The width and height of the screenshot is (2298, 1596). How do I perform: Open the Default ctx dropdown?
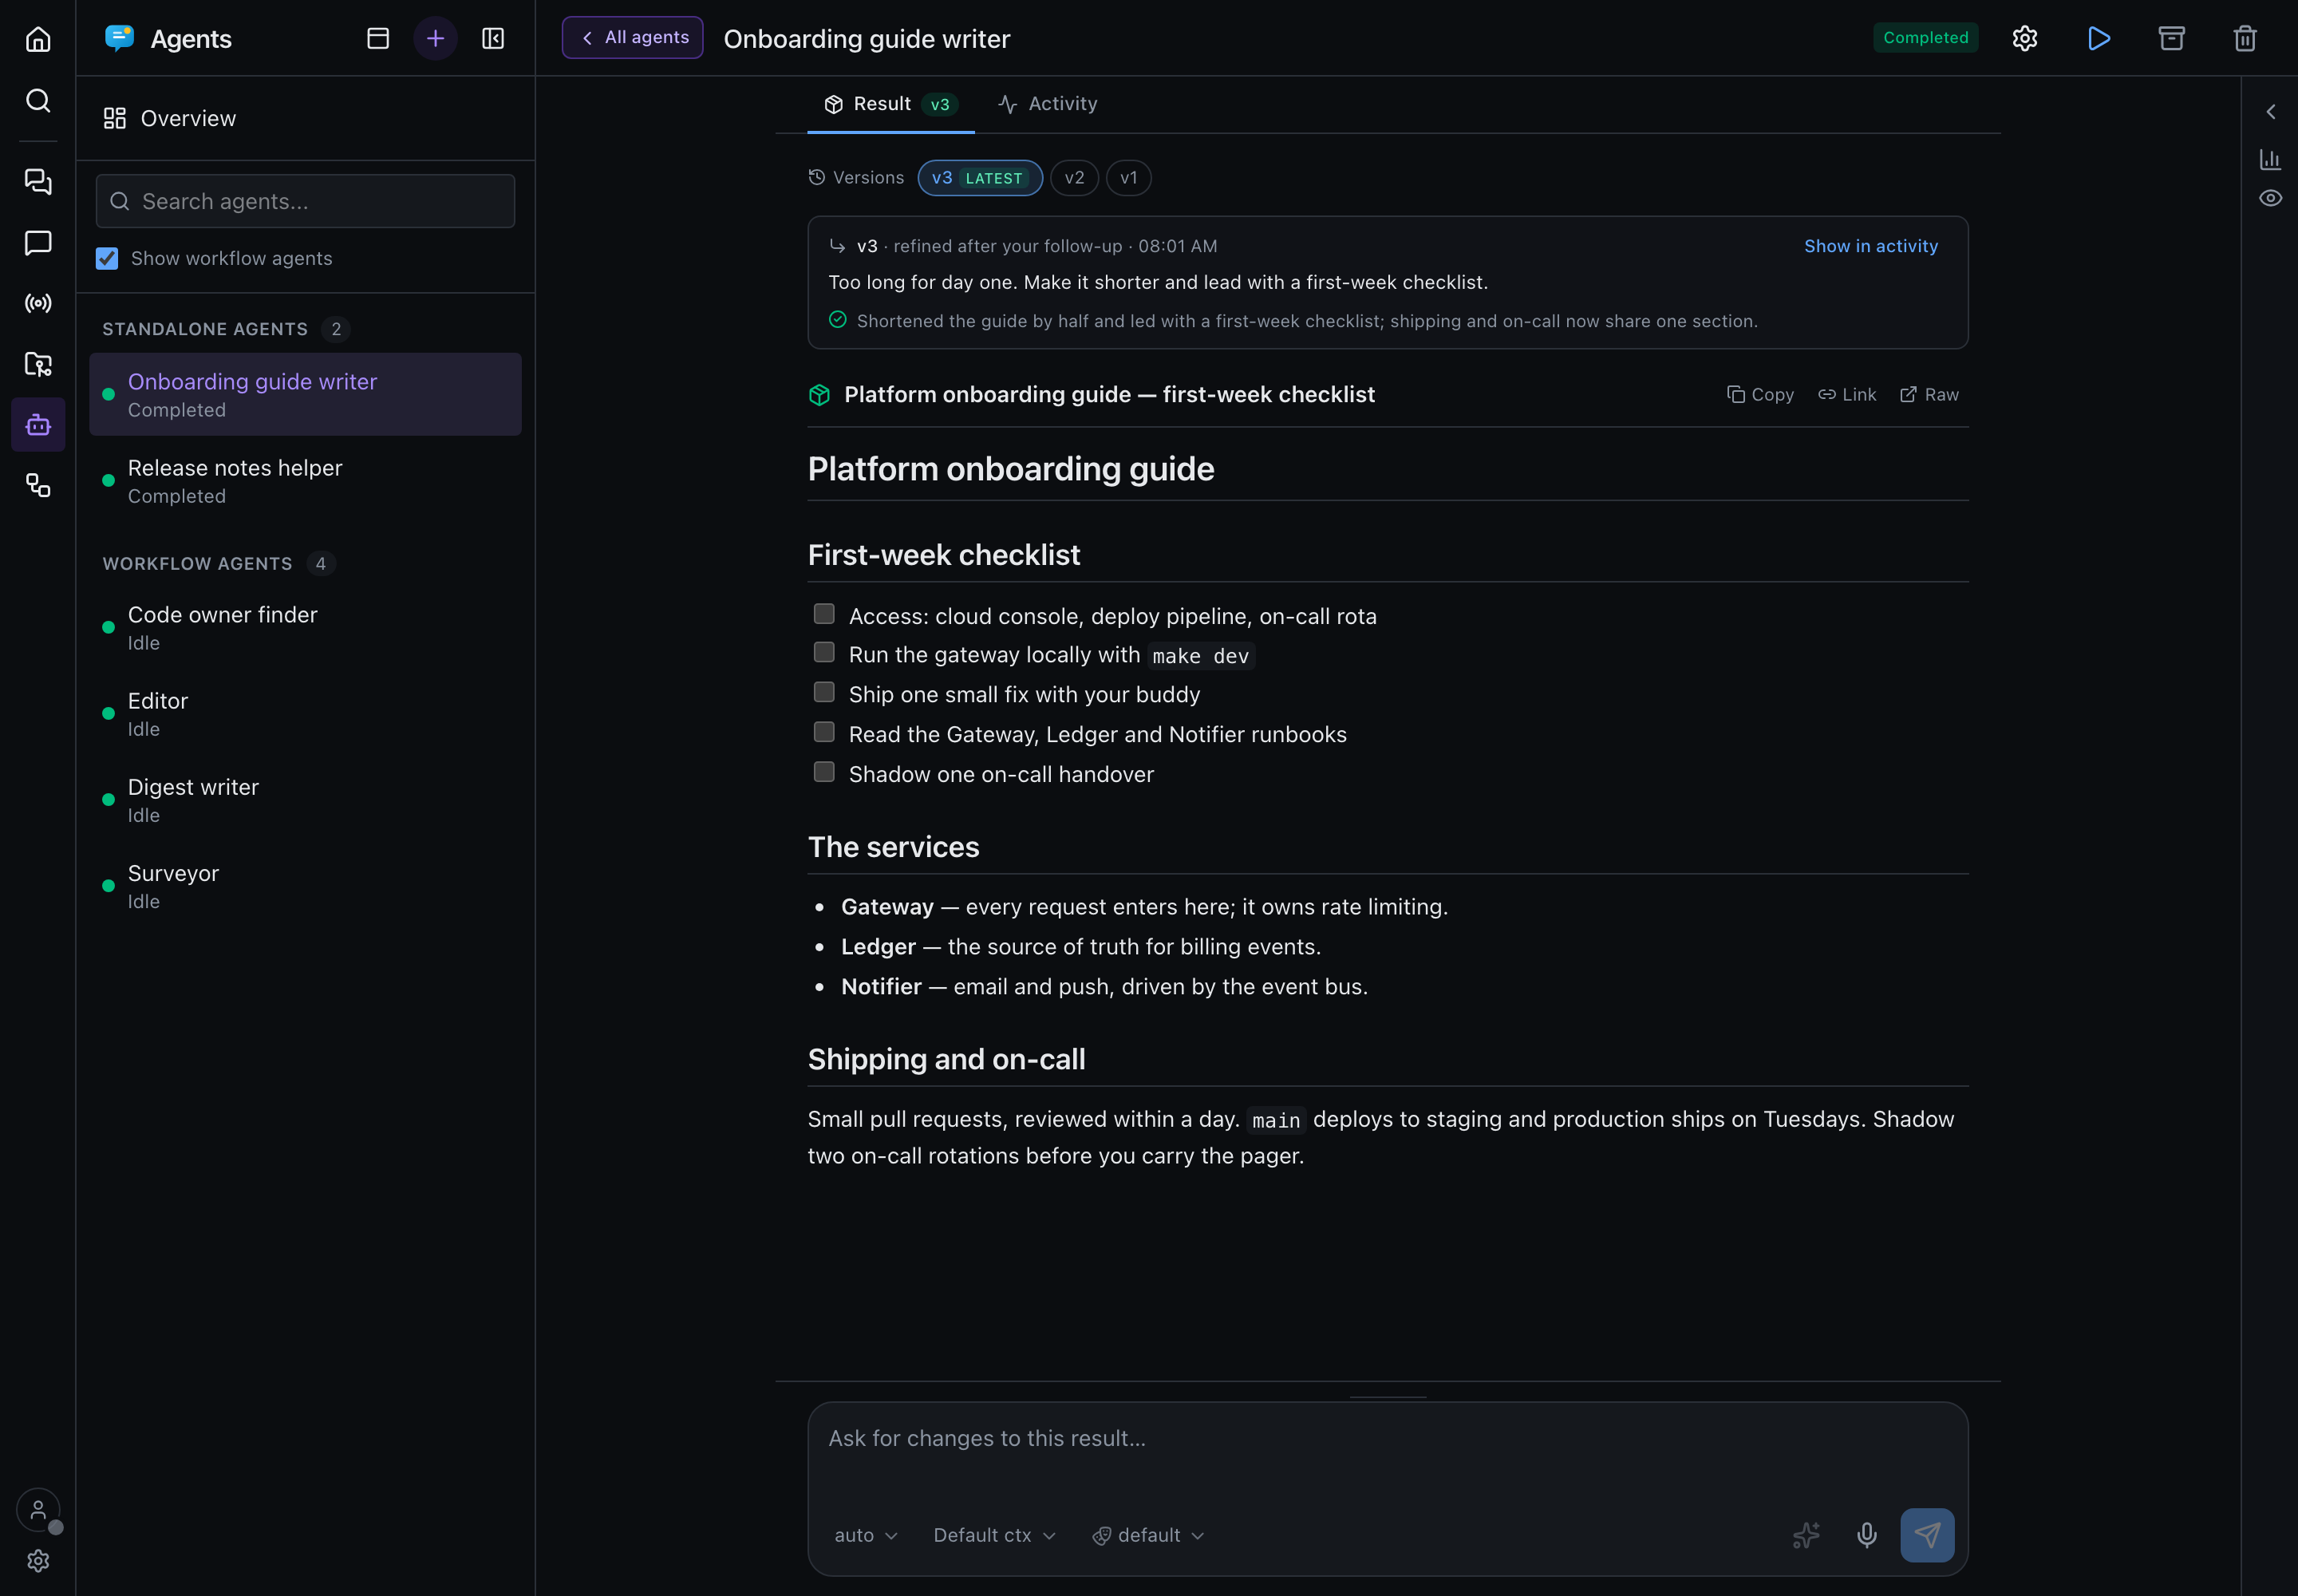tap(994, 1535)
